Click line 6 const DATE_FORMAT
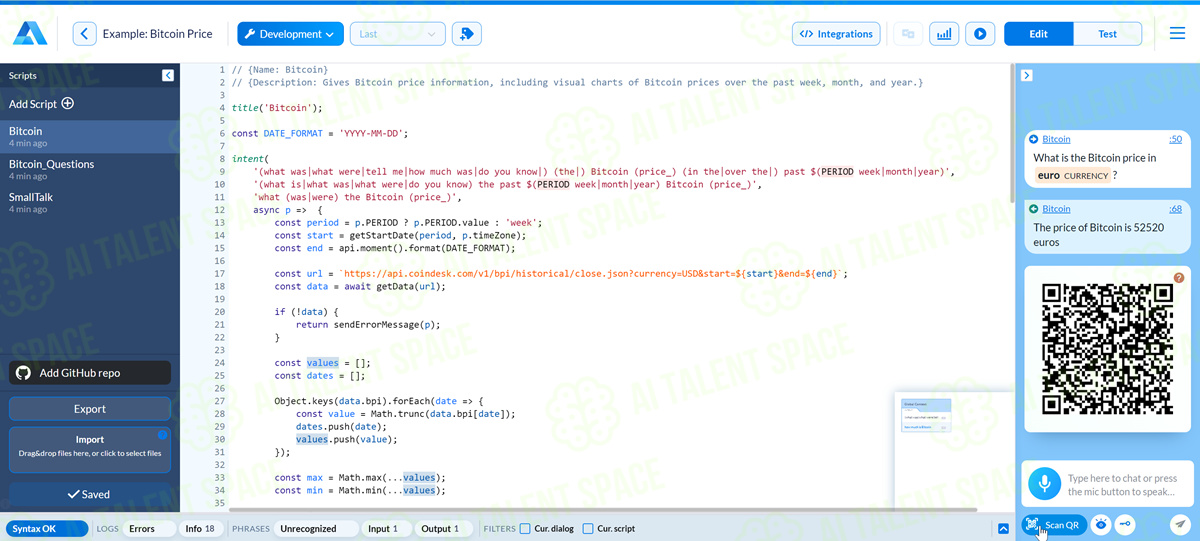The height and width of the screenshot is (541, 1200). tap(320, 133)
